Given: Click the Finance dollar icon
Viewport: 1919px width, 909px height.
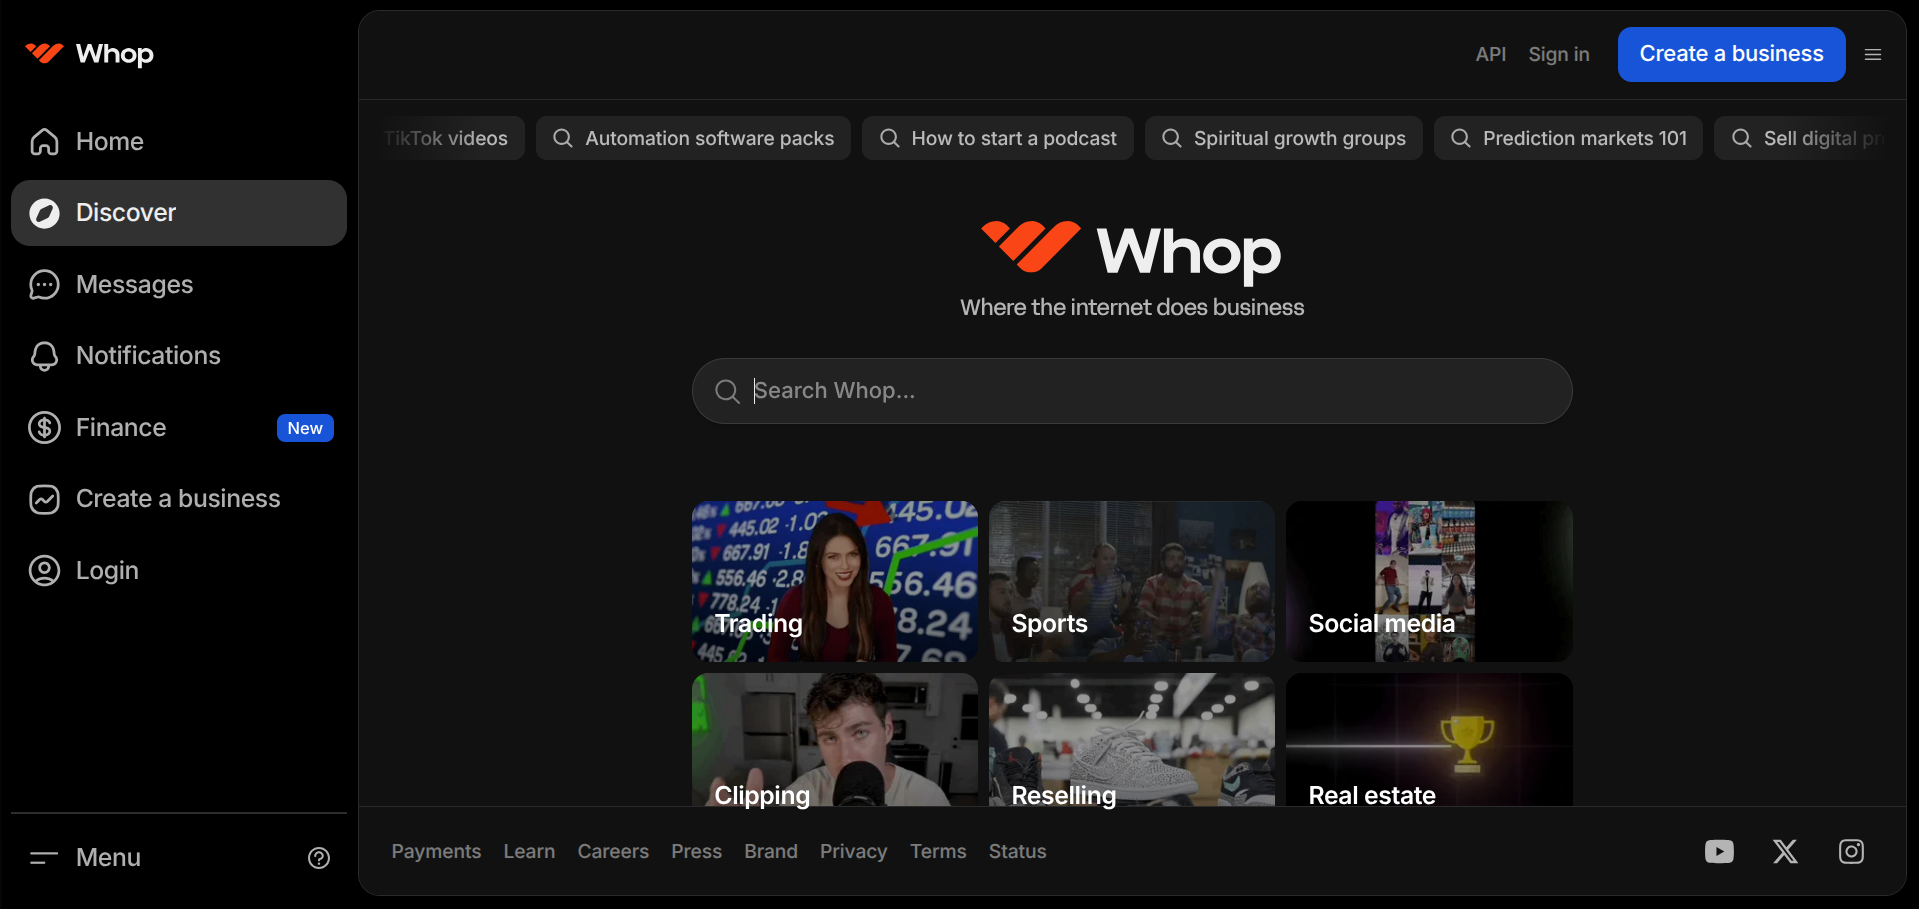Looking at the screenshot, I should [x=44, y=428].
